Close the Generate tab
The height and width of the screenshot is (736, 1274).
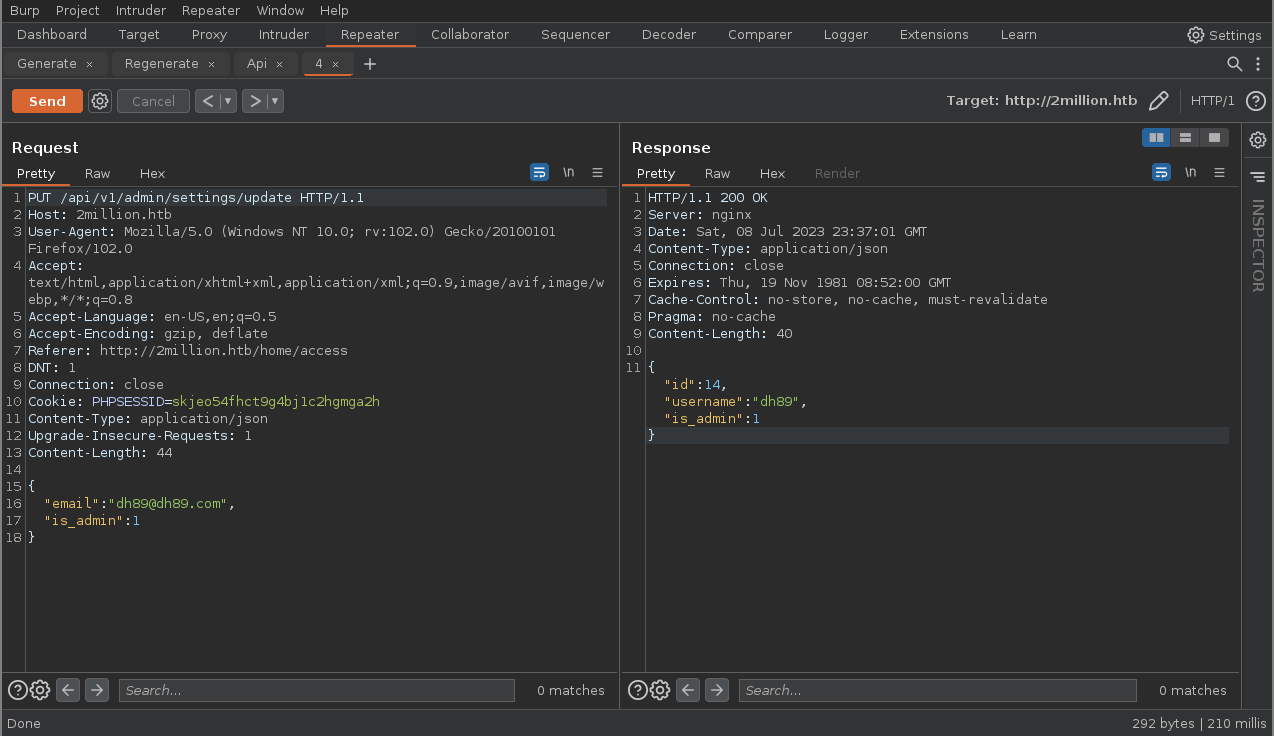[89, 64]
